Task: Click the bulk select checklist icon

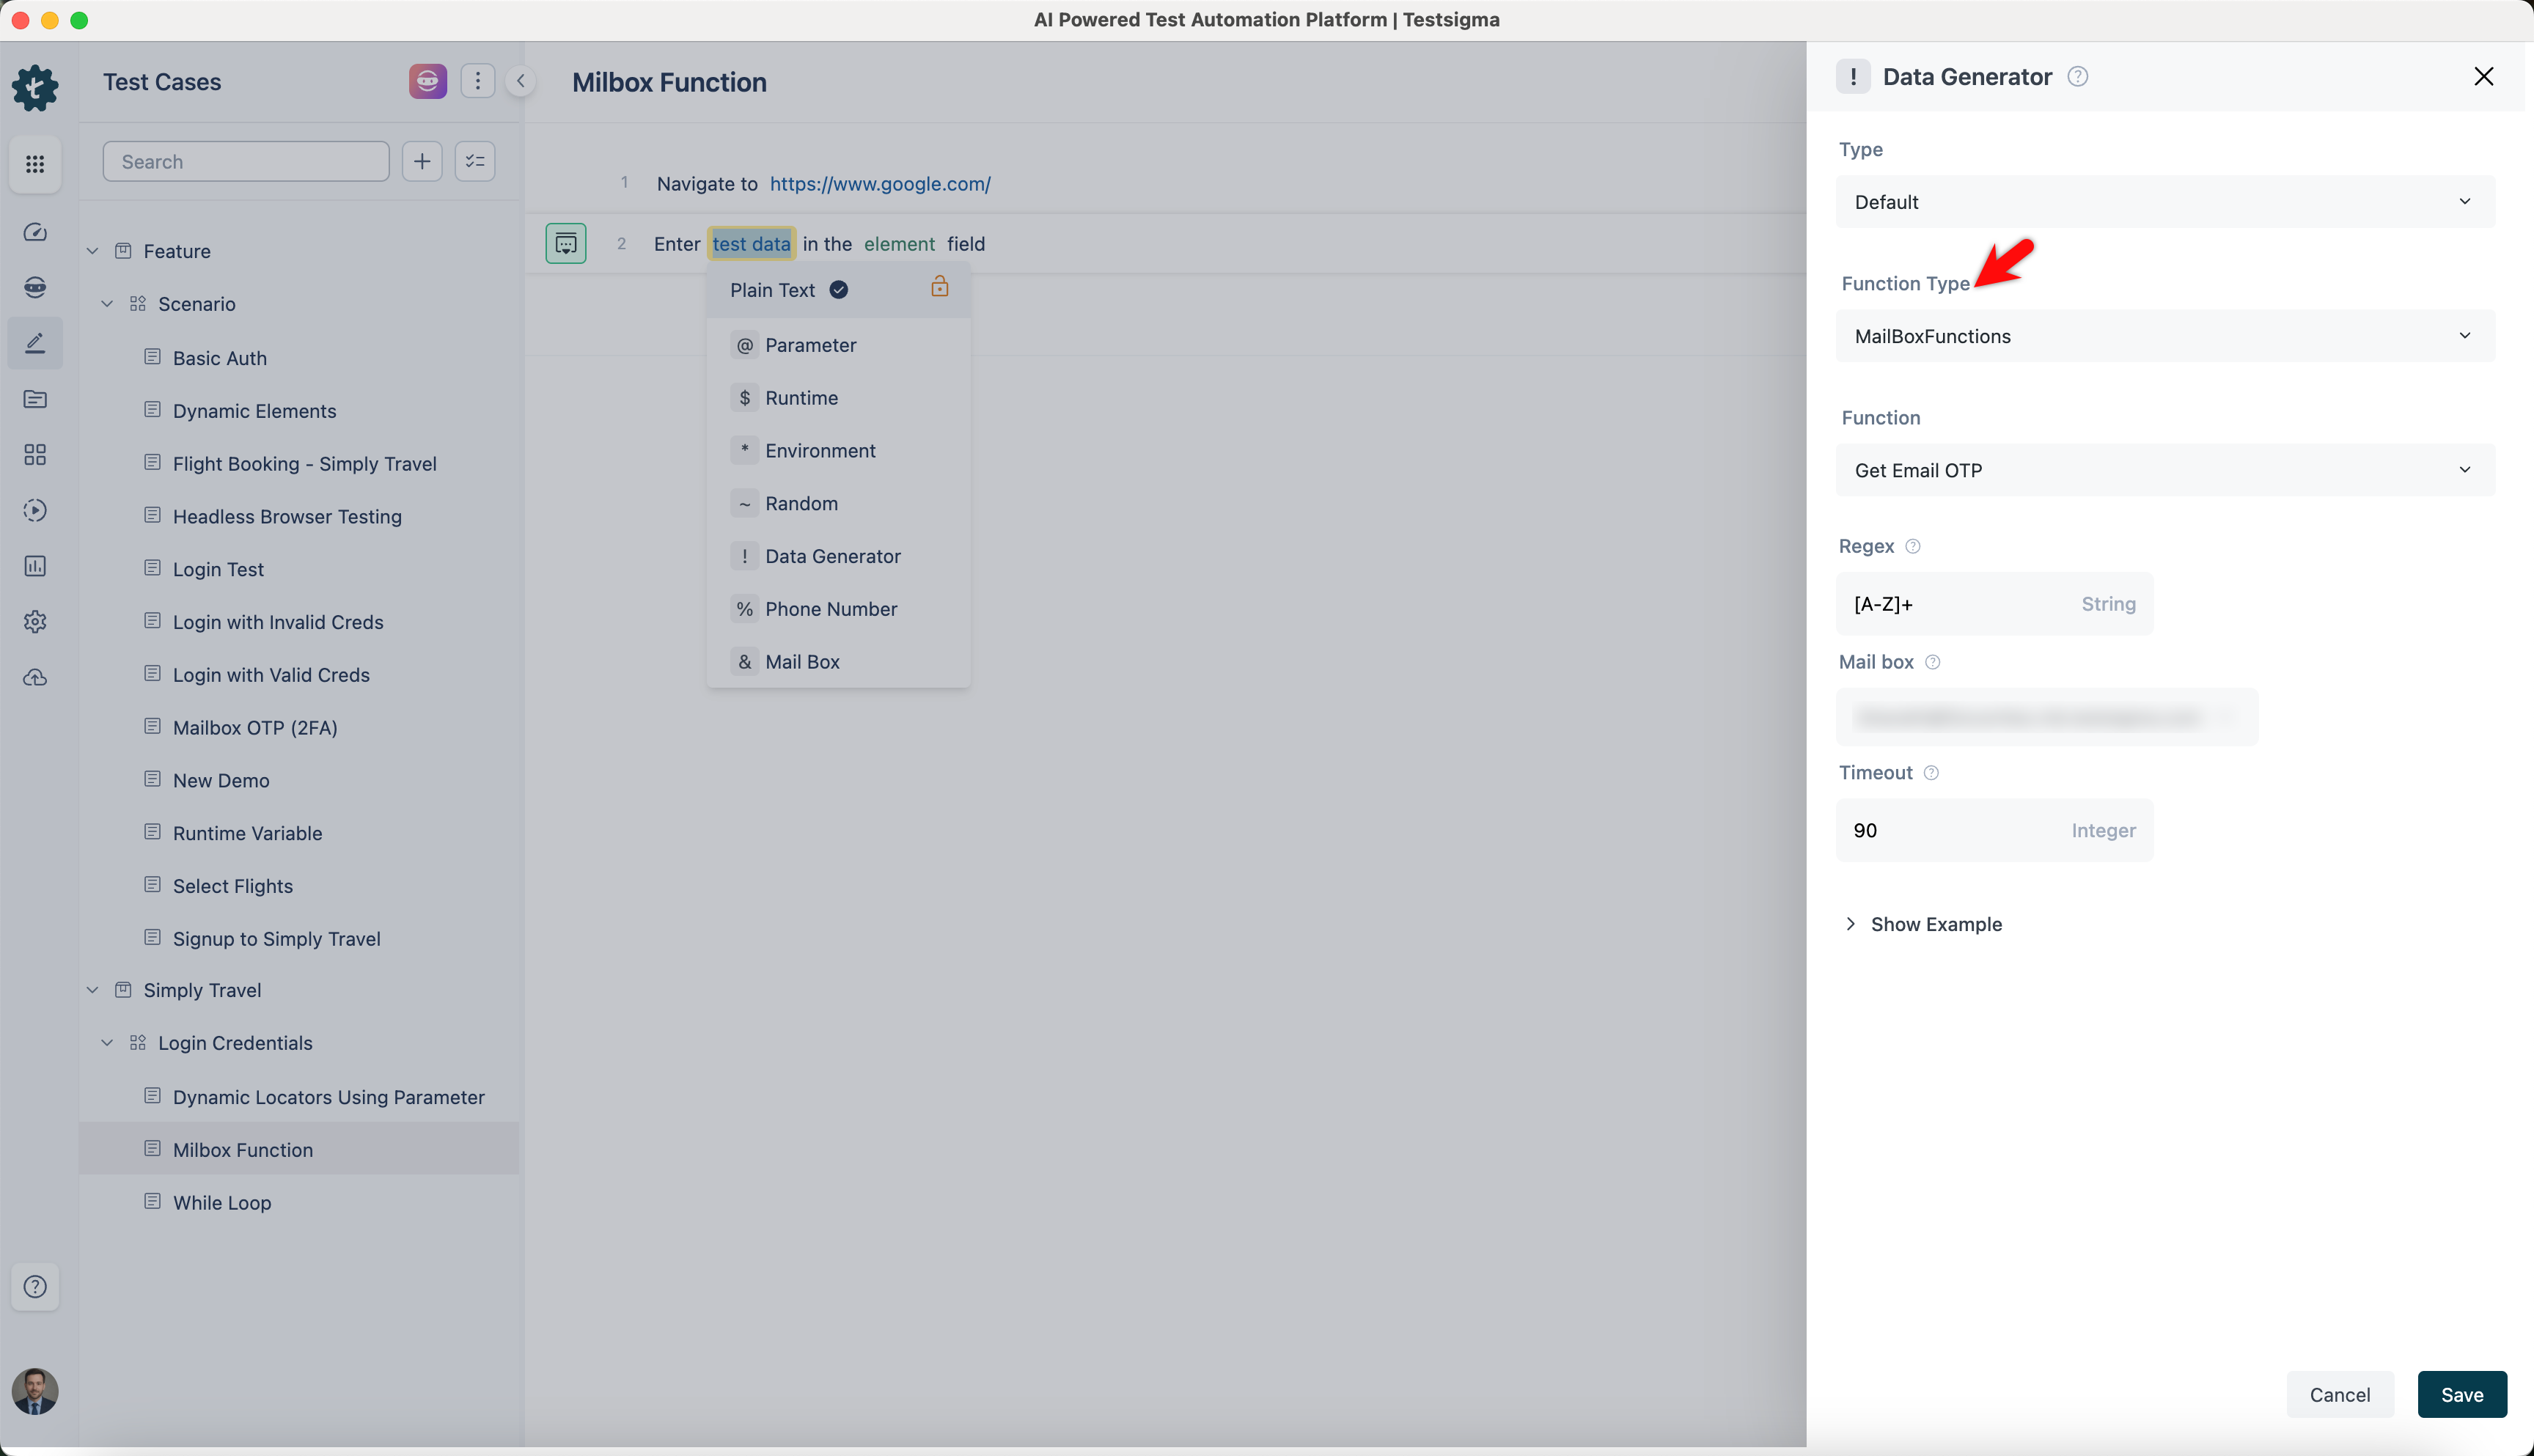Action: coord(475,161)
